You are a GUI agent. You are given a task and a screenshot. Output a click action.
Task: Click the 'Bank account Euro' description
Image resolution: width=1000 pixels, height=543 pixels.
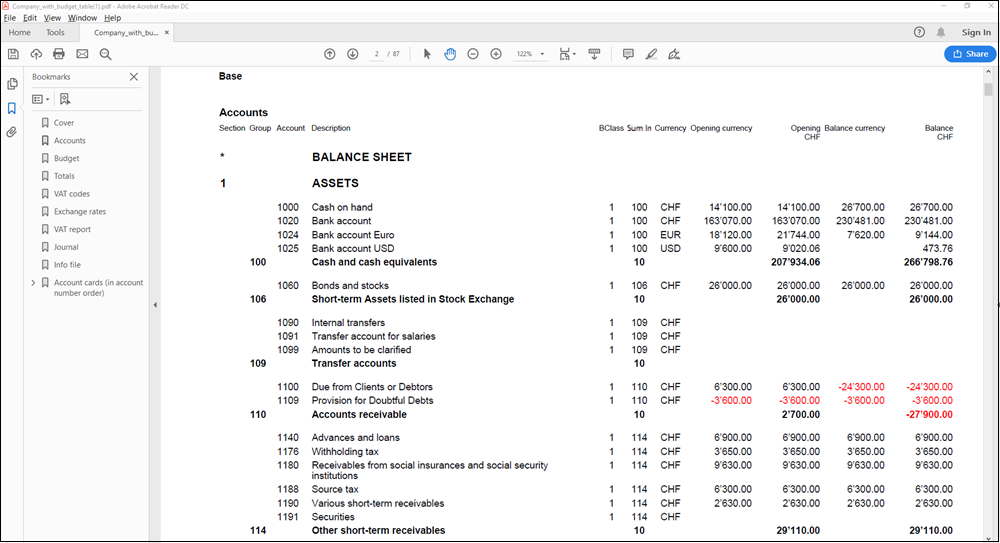coord(353,235)
